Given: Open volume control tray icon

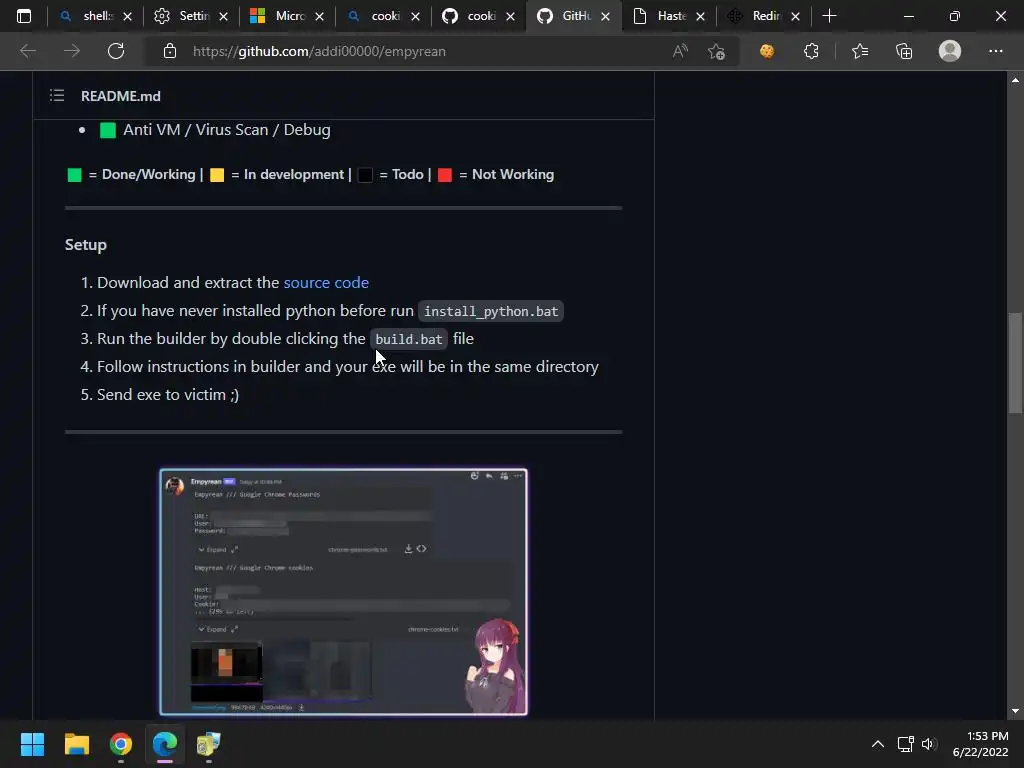Looking at the screenshot, I should (929, 744).
